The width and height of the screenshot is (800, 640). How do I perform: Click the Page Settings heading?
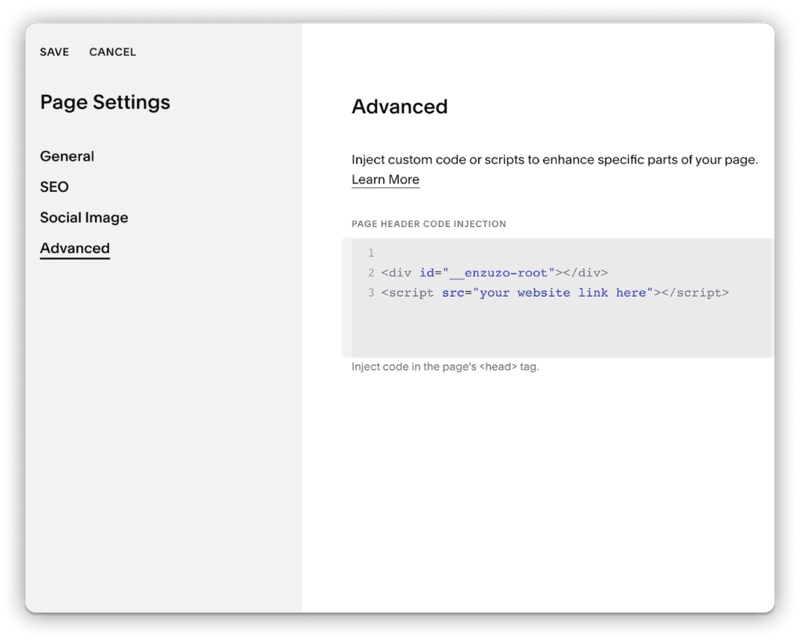[105, 103]
